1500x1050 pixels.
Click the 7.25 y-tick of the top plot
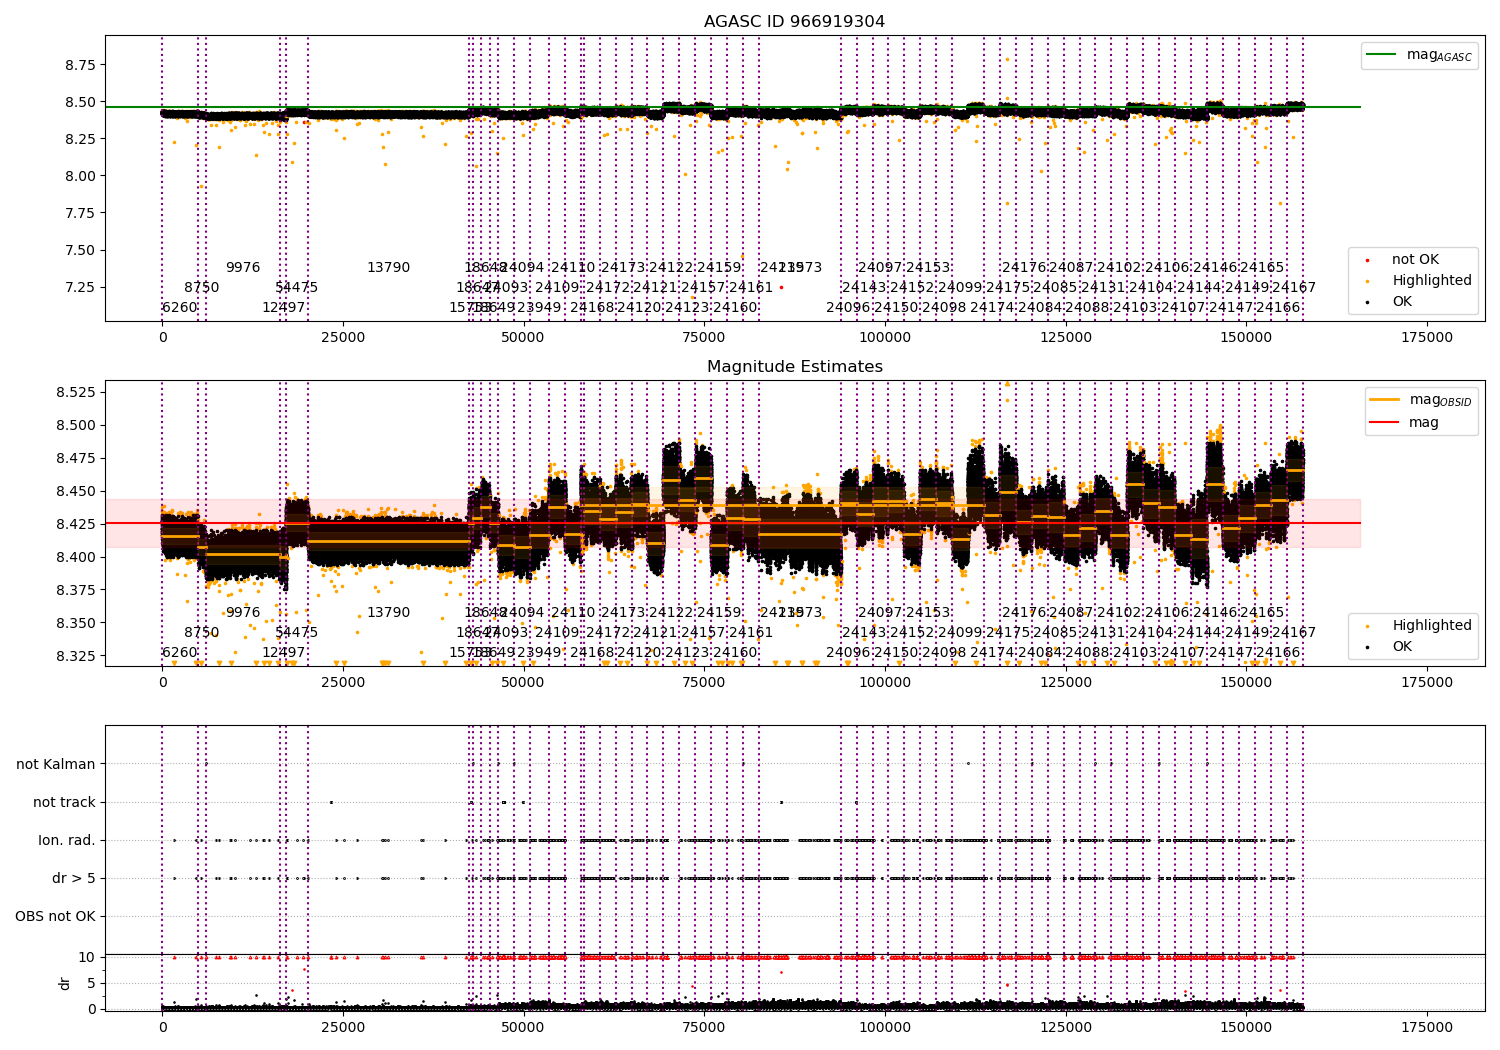click(80, 287)
